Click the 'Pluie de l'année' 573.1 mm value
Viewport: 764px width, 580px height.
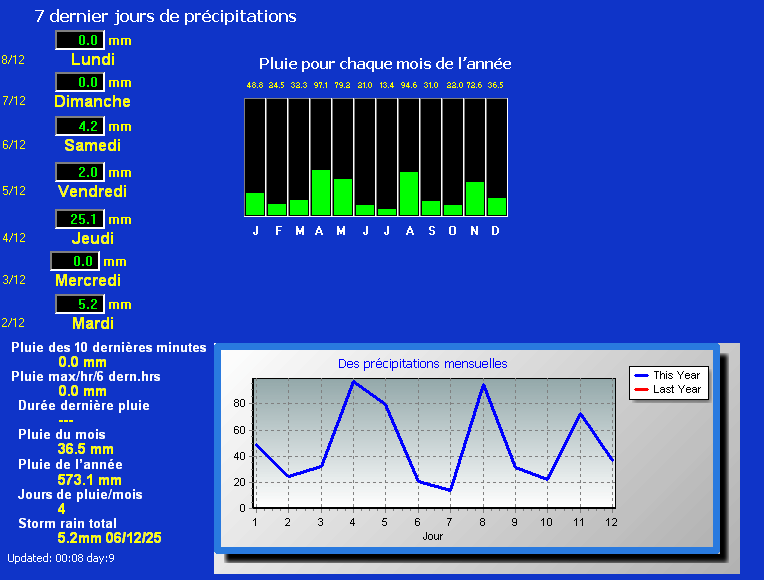tap(89, 480)
